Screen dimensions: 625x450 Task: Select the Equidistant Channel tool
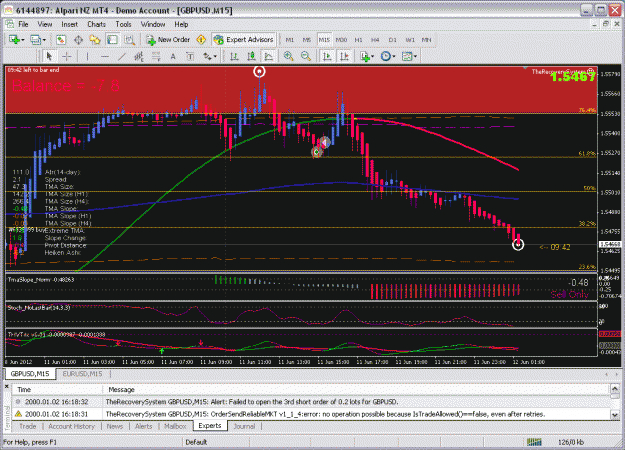(x=139, y=57)
